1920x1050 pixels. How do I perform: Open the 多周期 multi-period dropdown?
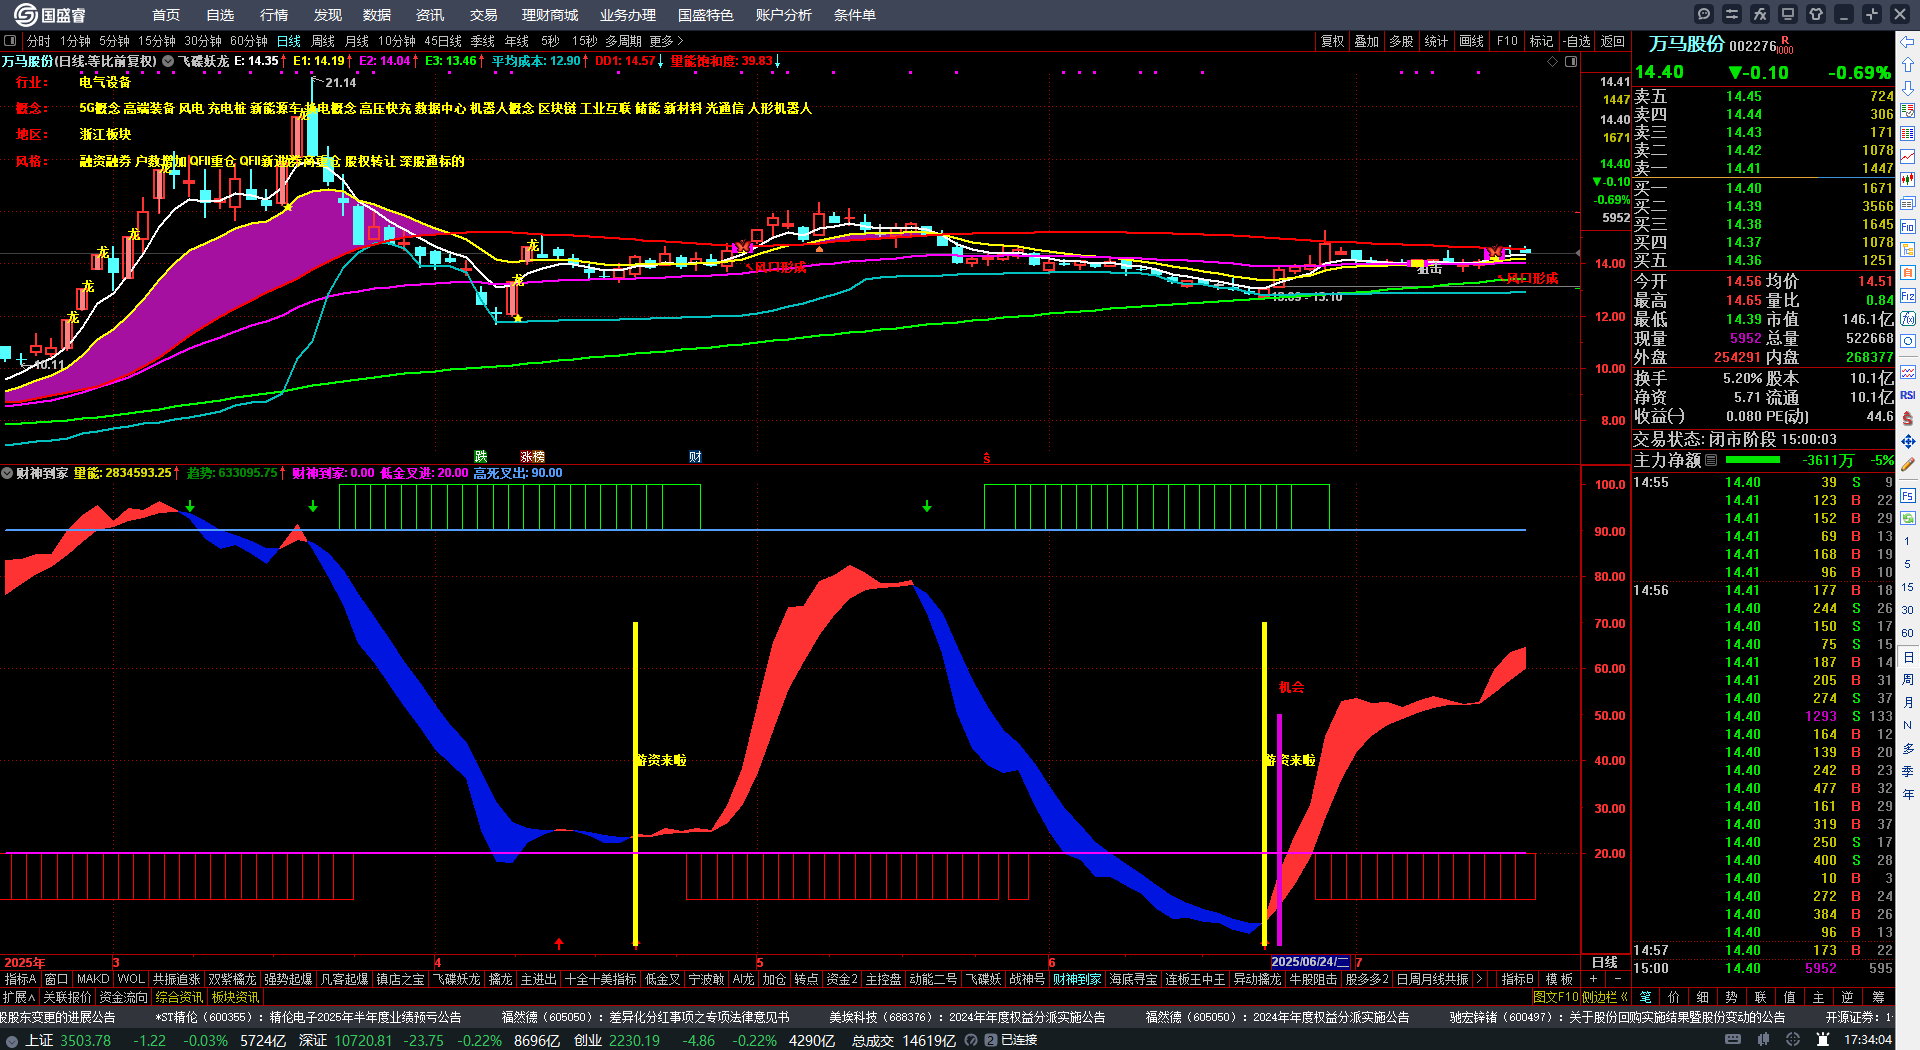(623, 41)
